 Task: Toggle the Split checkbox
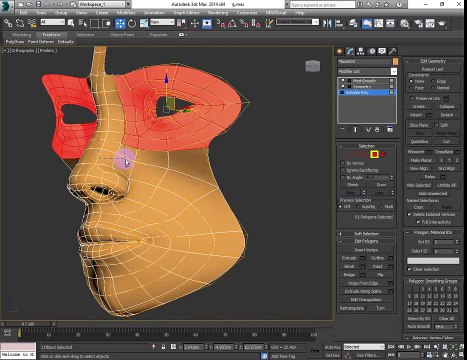436,125
